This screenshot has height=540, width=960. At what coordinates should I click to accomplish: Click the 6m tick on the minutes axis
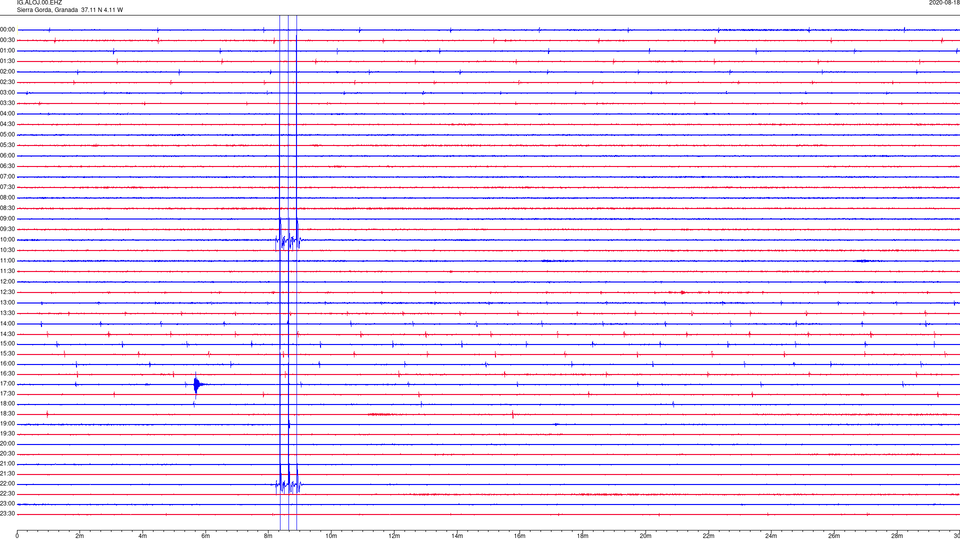click(206, 536)
